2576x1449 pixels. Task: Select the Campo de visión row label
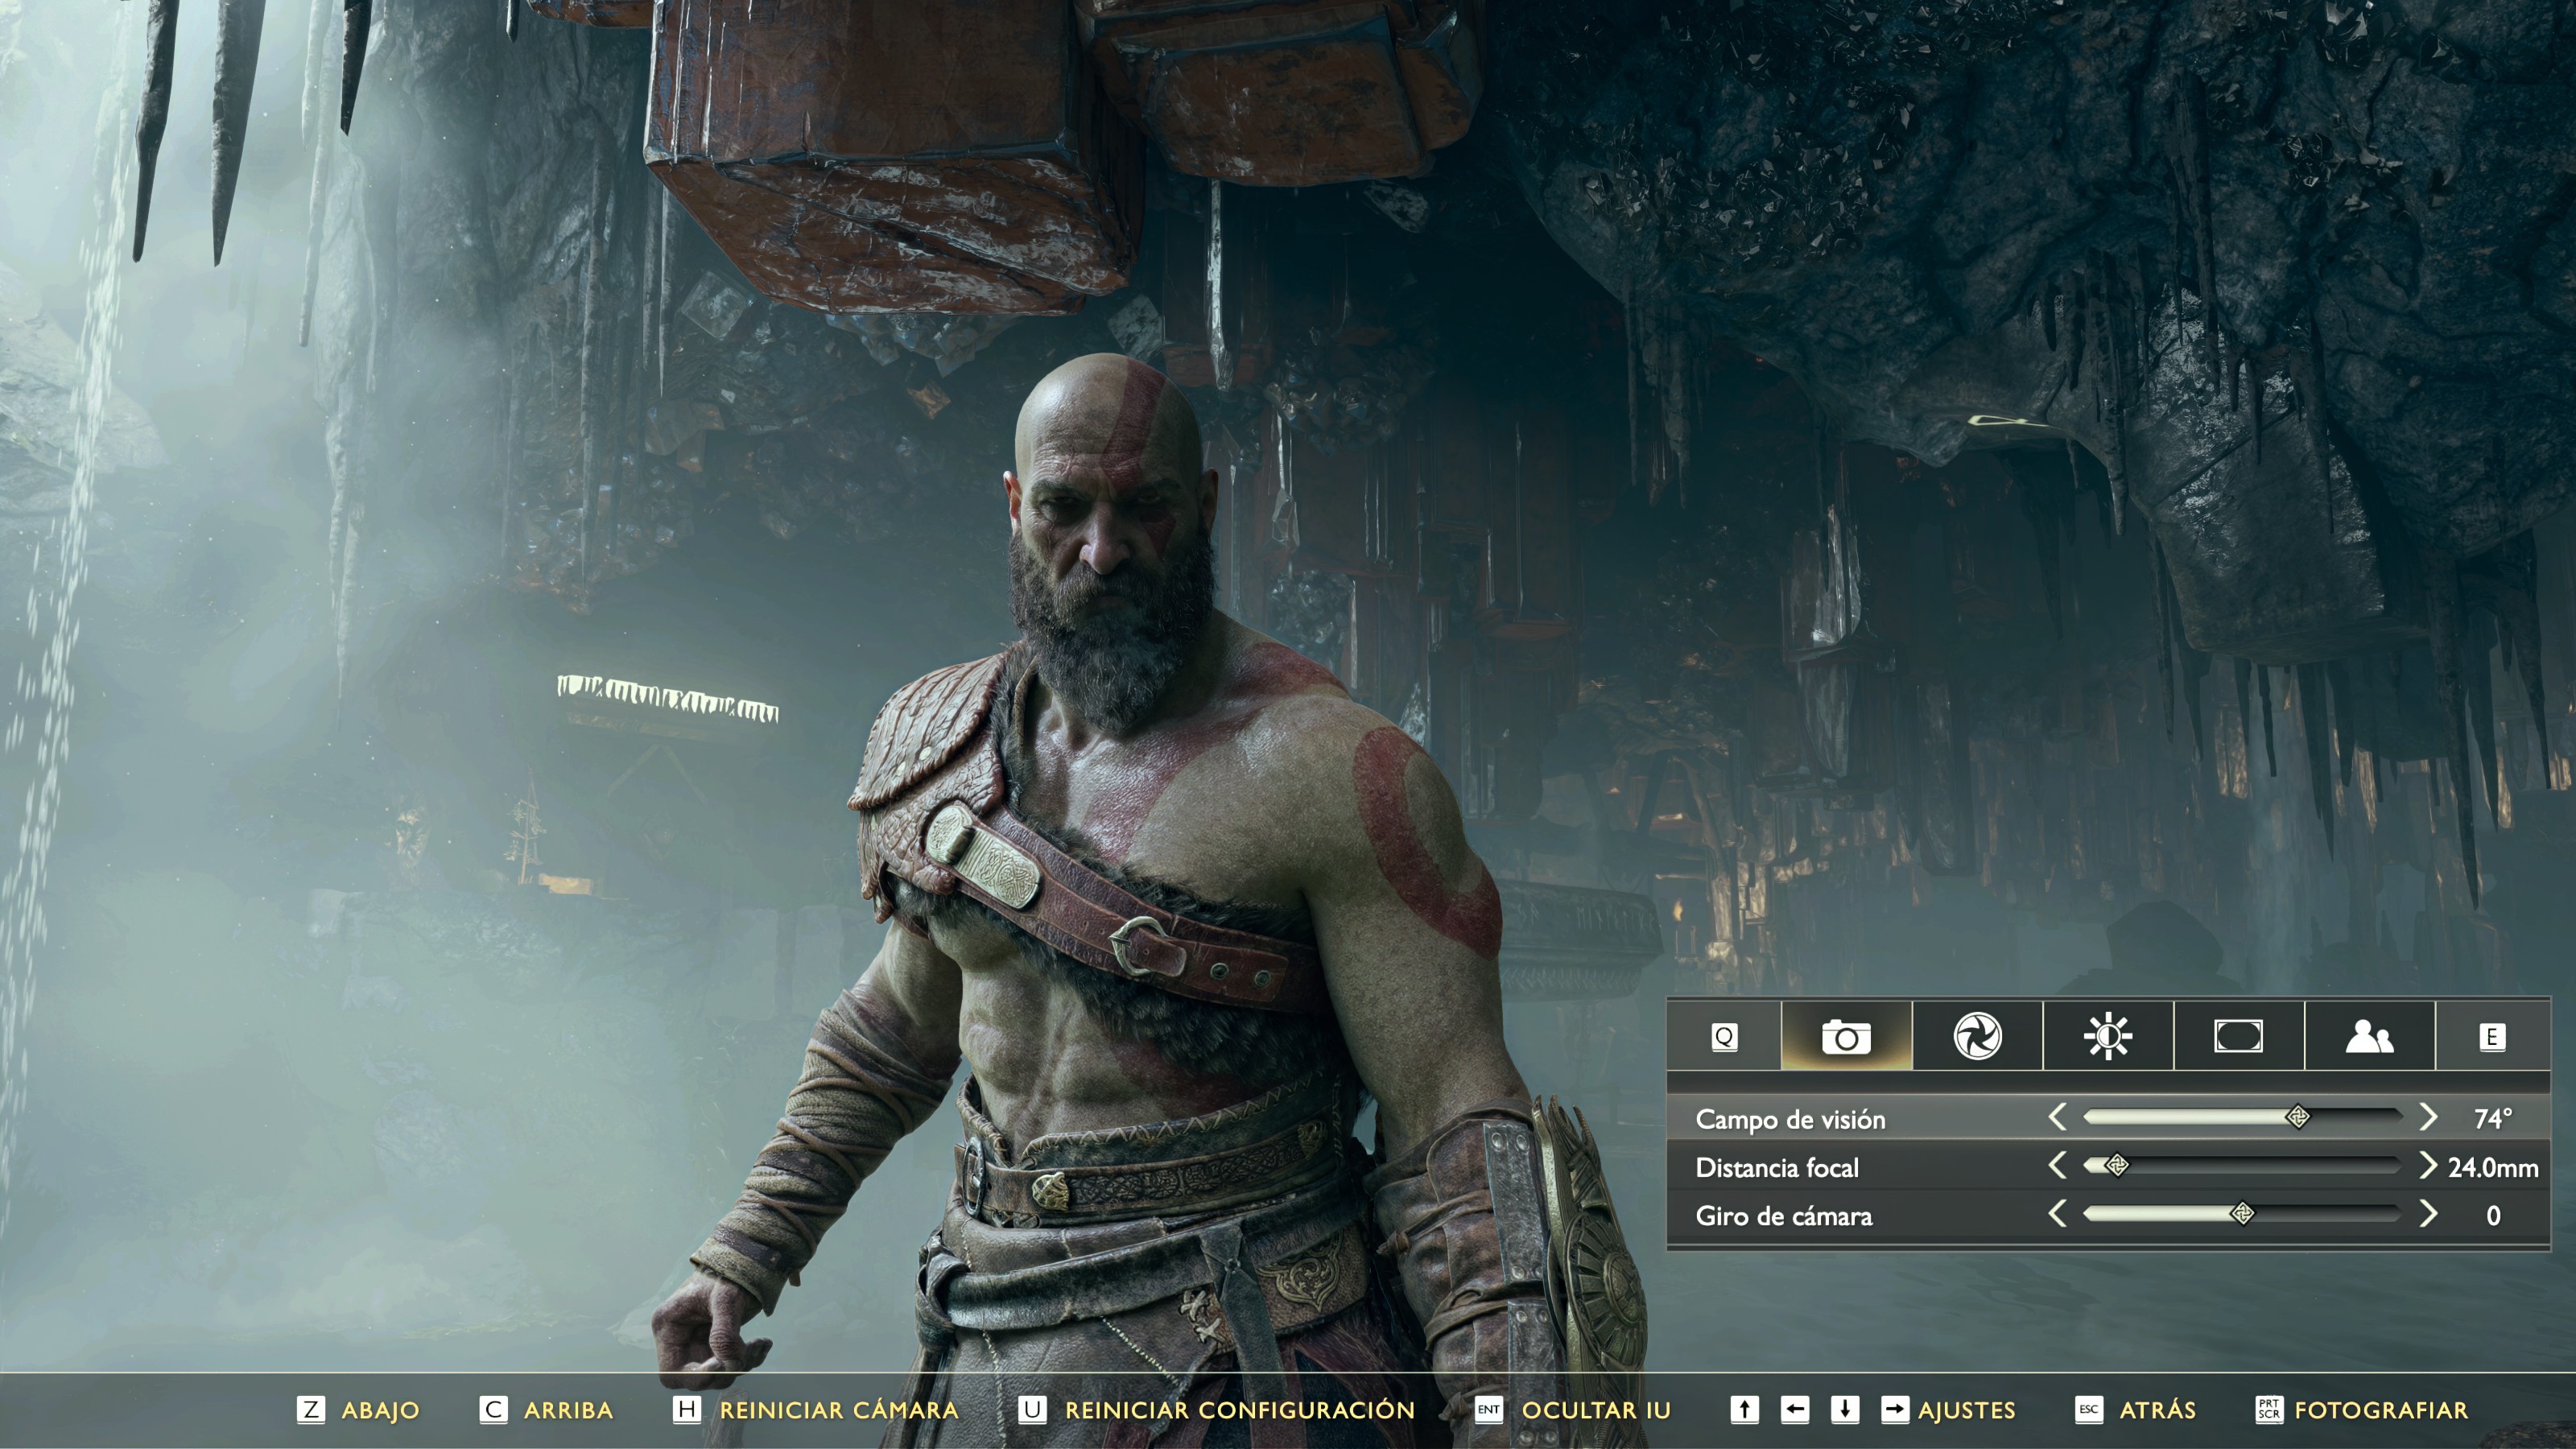(x=1790, y=1119)
